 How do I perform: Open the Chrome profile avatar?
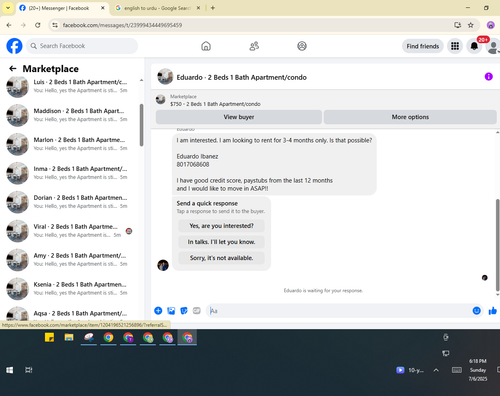tap(490, 25)
